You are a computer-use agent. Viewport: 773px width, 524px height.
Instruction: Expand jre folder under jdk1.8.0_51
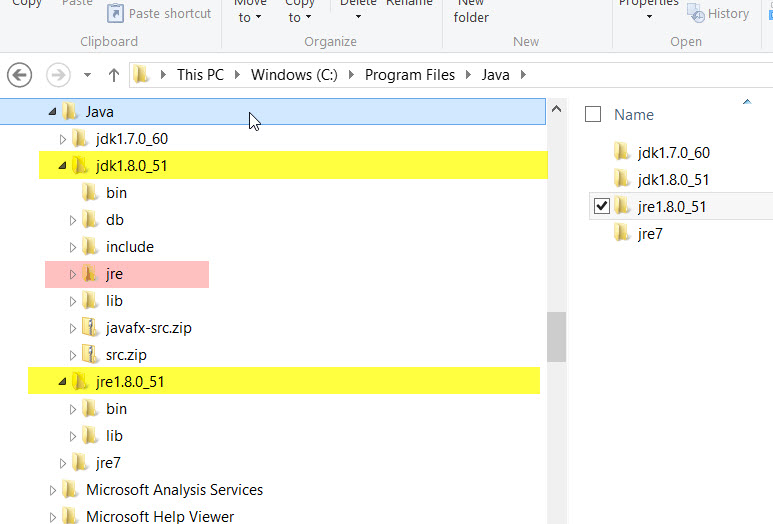coord(73,274)
